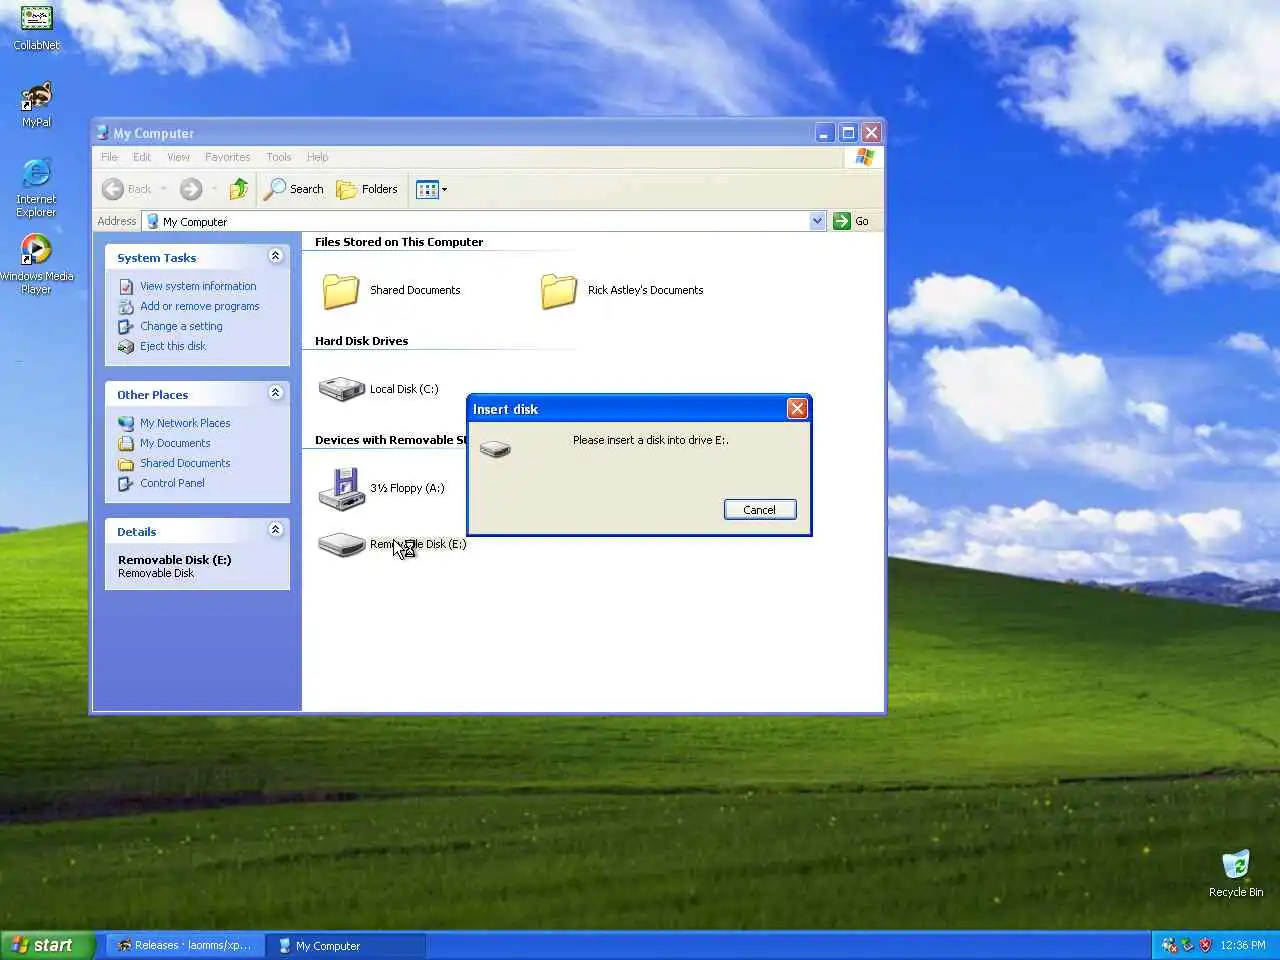The image size is (1280, 960).
Task: Click the Hard Disk Drives heading
Action: (x=362, y=341)
